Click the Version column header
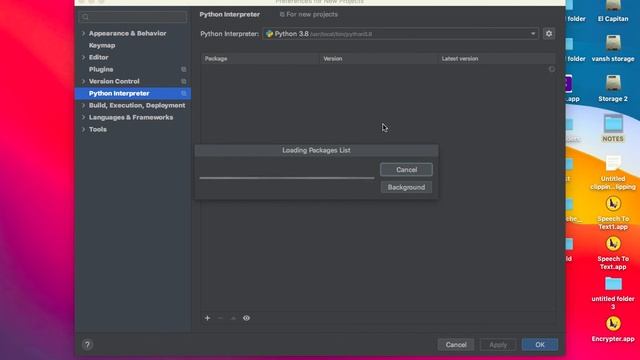 point(378,59)
